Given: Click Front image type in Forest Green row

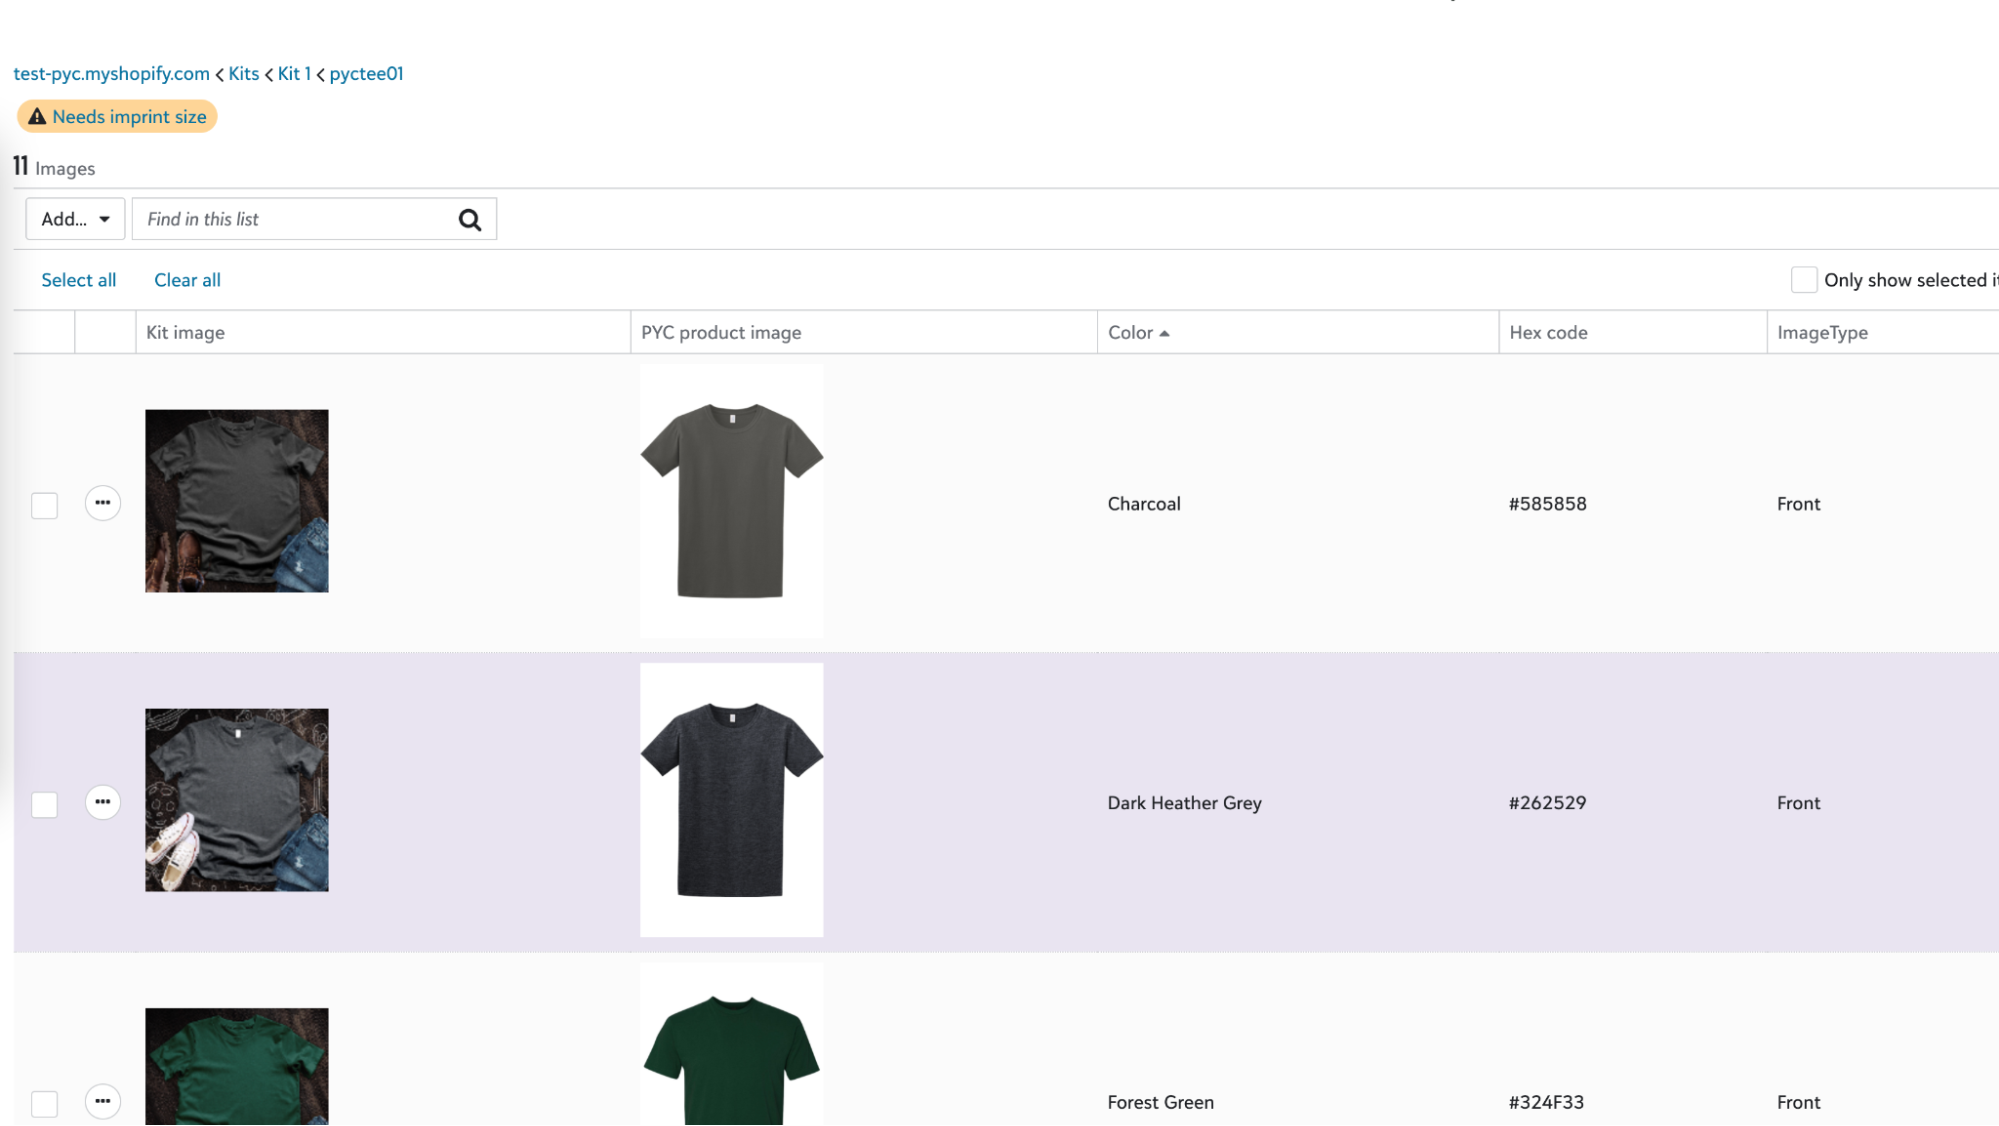Looking at the screenshot, I should [x=1798, y=1102].
